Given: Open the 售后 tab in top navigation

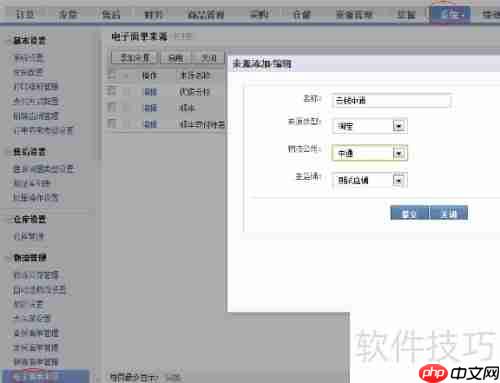Looking at the screenshot, I should coord(111,14).
